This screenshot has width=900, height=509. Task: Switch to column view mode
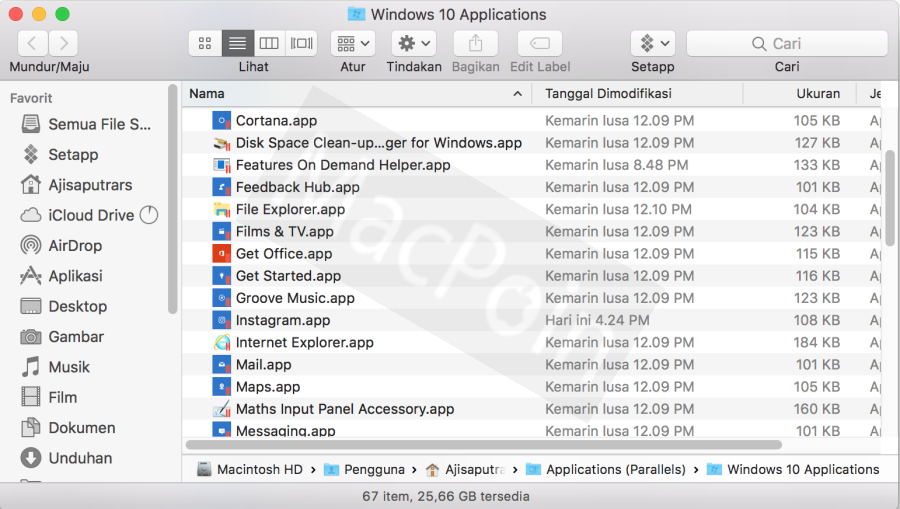coord(269,43)
